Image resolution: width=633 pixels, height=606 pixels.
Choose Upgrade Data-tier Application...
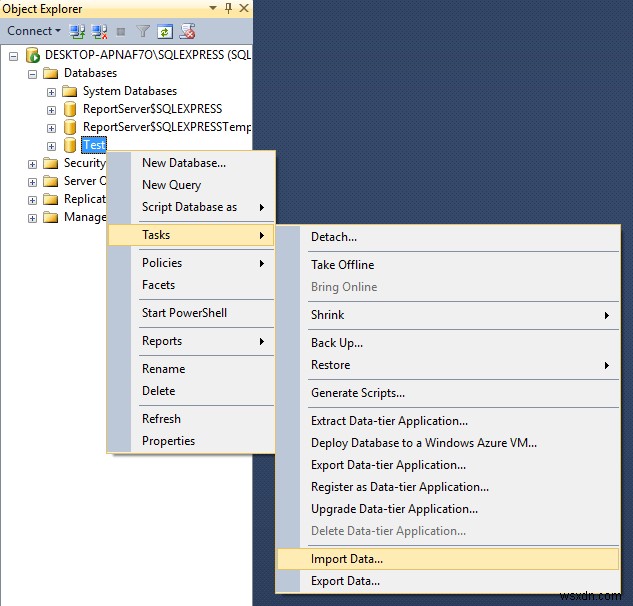click(448, 509)
